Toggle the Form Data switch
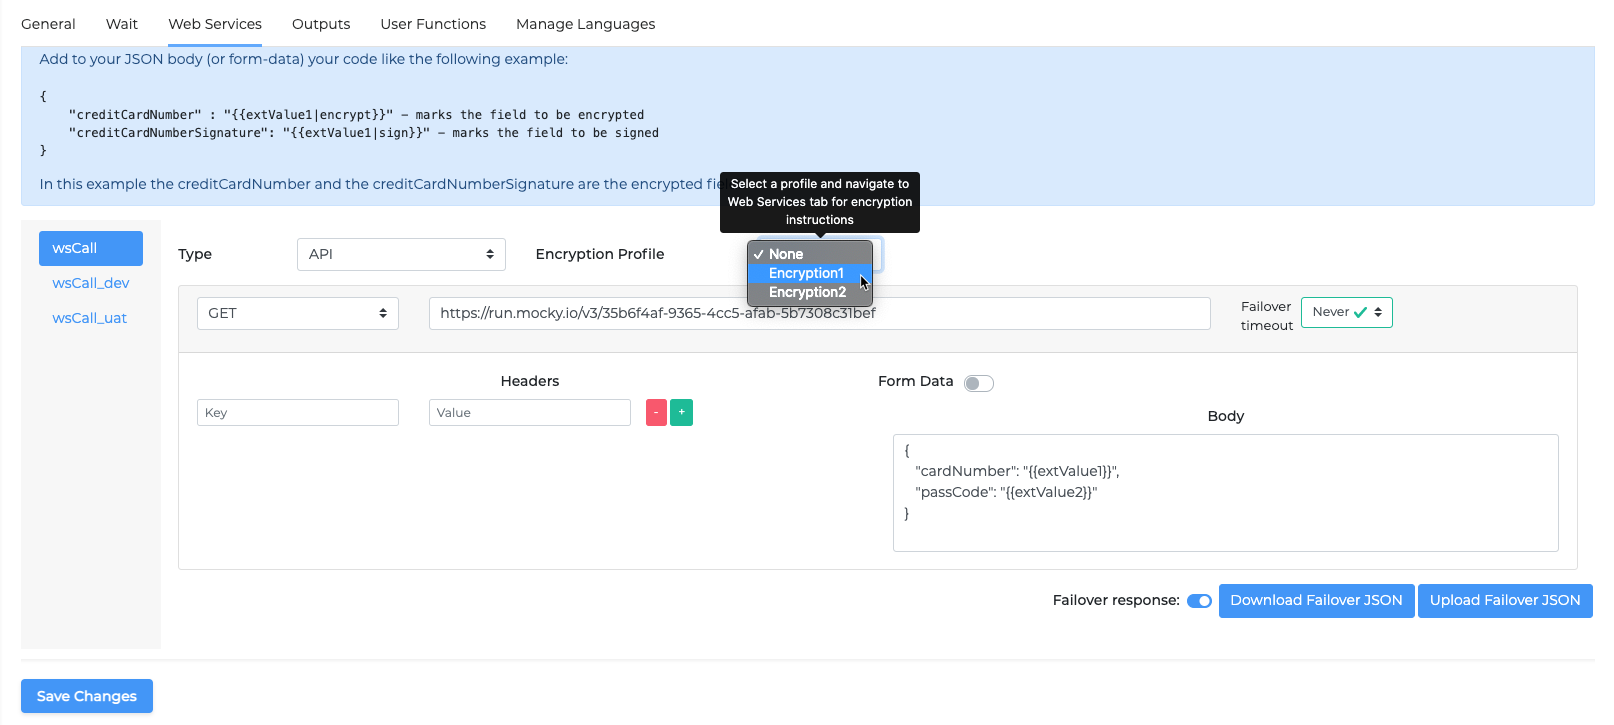This screenshot has height=725, width=1614. 978,383
